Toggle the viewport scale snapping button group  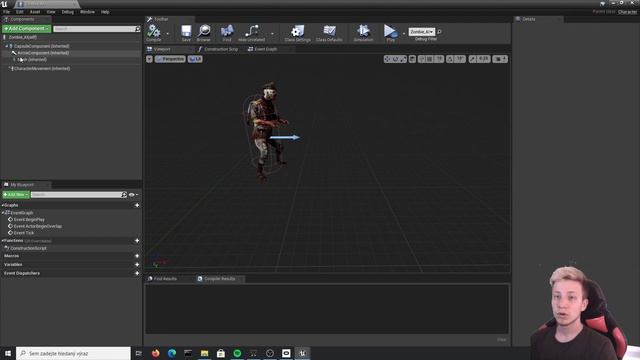pos(480,59)
